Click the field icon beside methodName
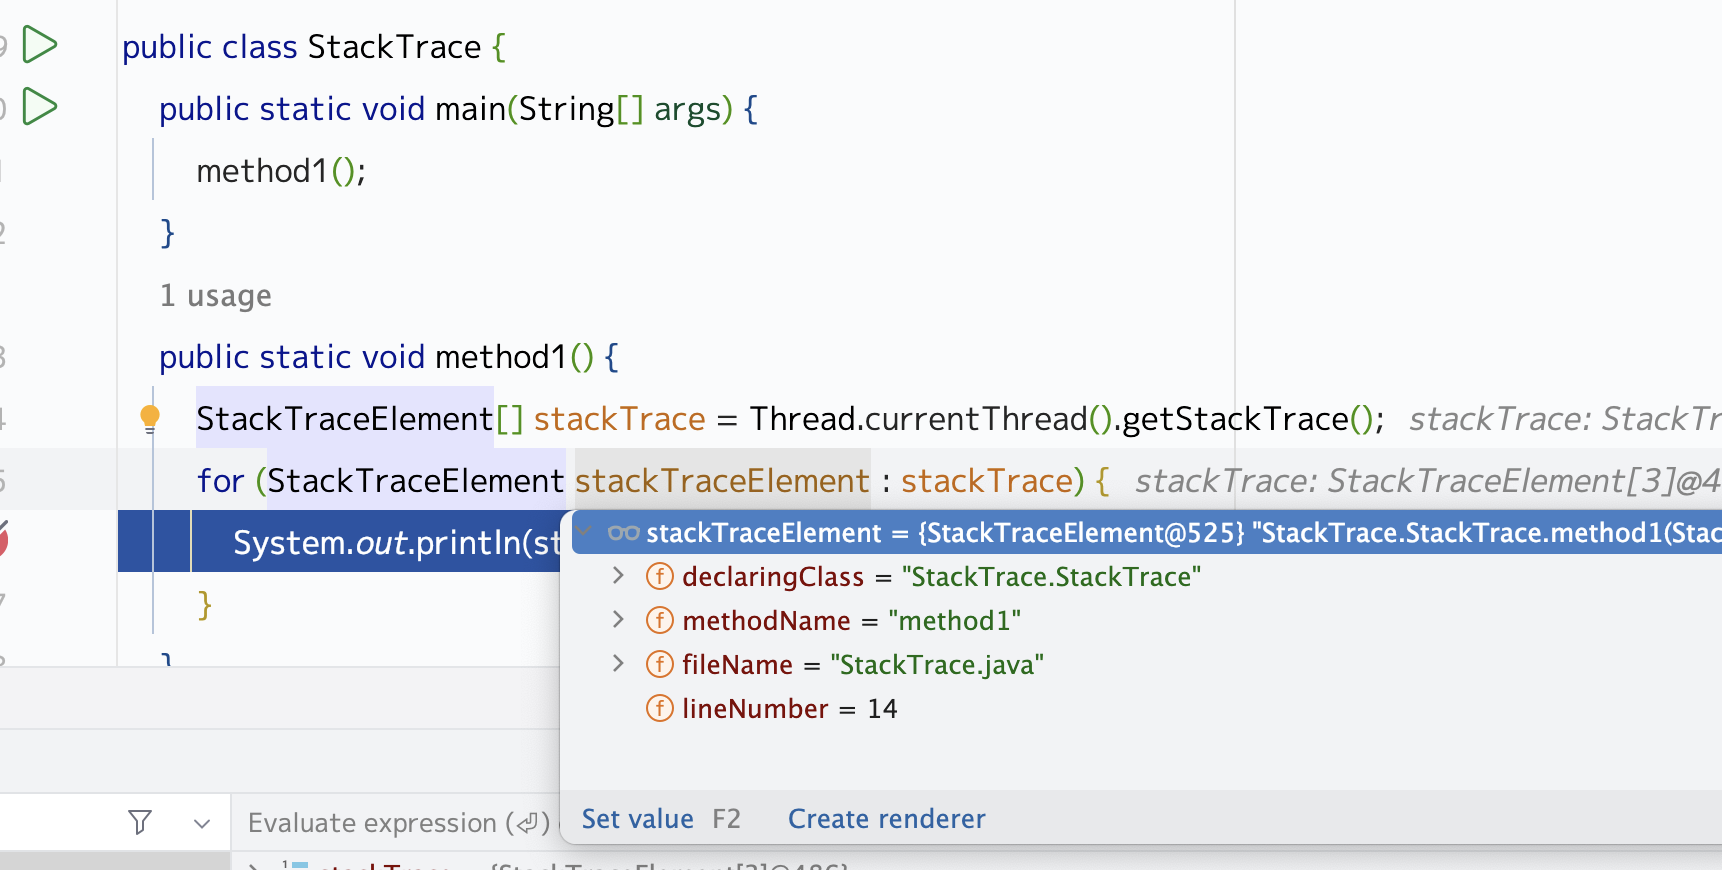1722x870 pixels. 659,621
